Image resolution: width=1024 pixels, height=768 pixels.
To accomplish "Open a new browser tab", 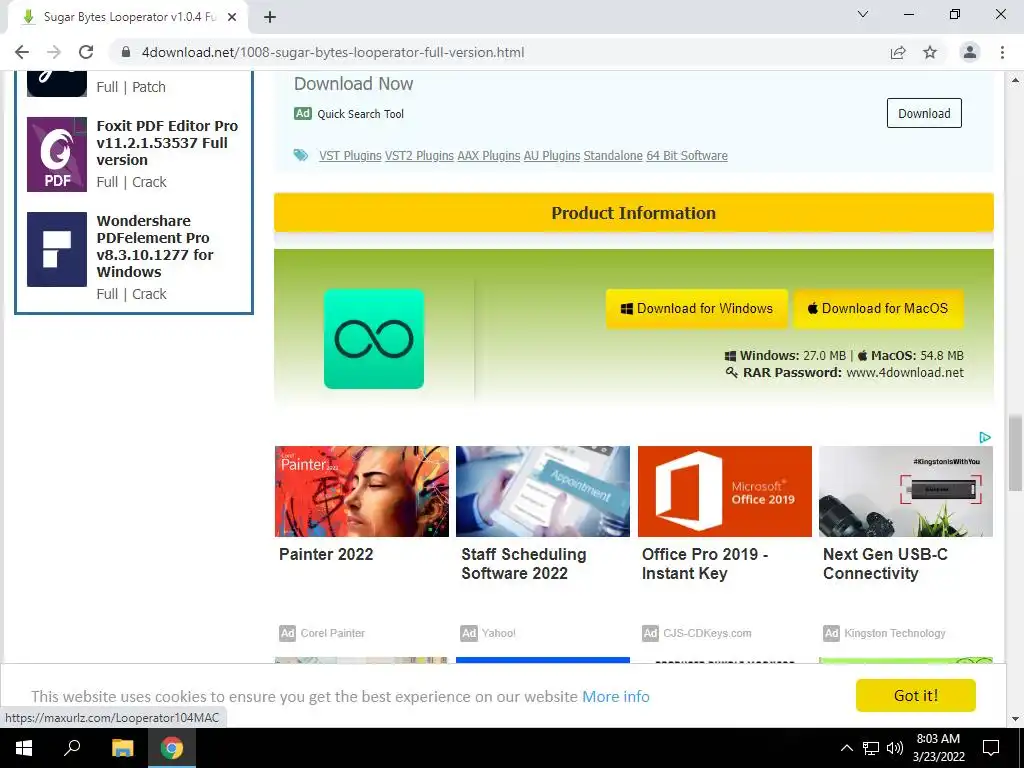I will point(270,17).
